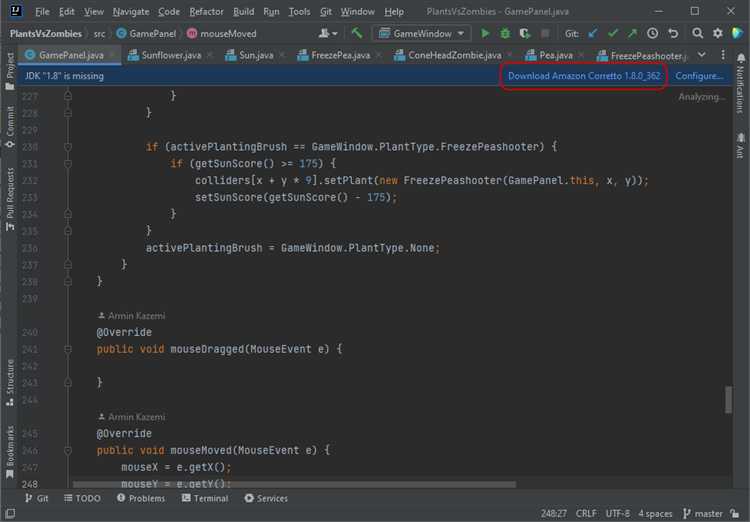Open the Navigate menu
This screenshot has height=522, width=750.
pos(131,11)
